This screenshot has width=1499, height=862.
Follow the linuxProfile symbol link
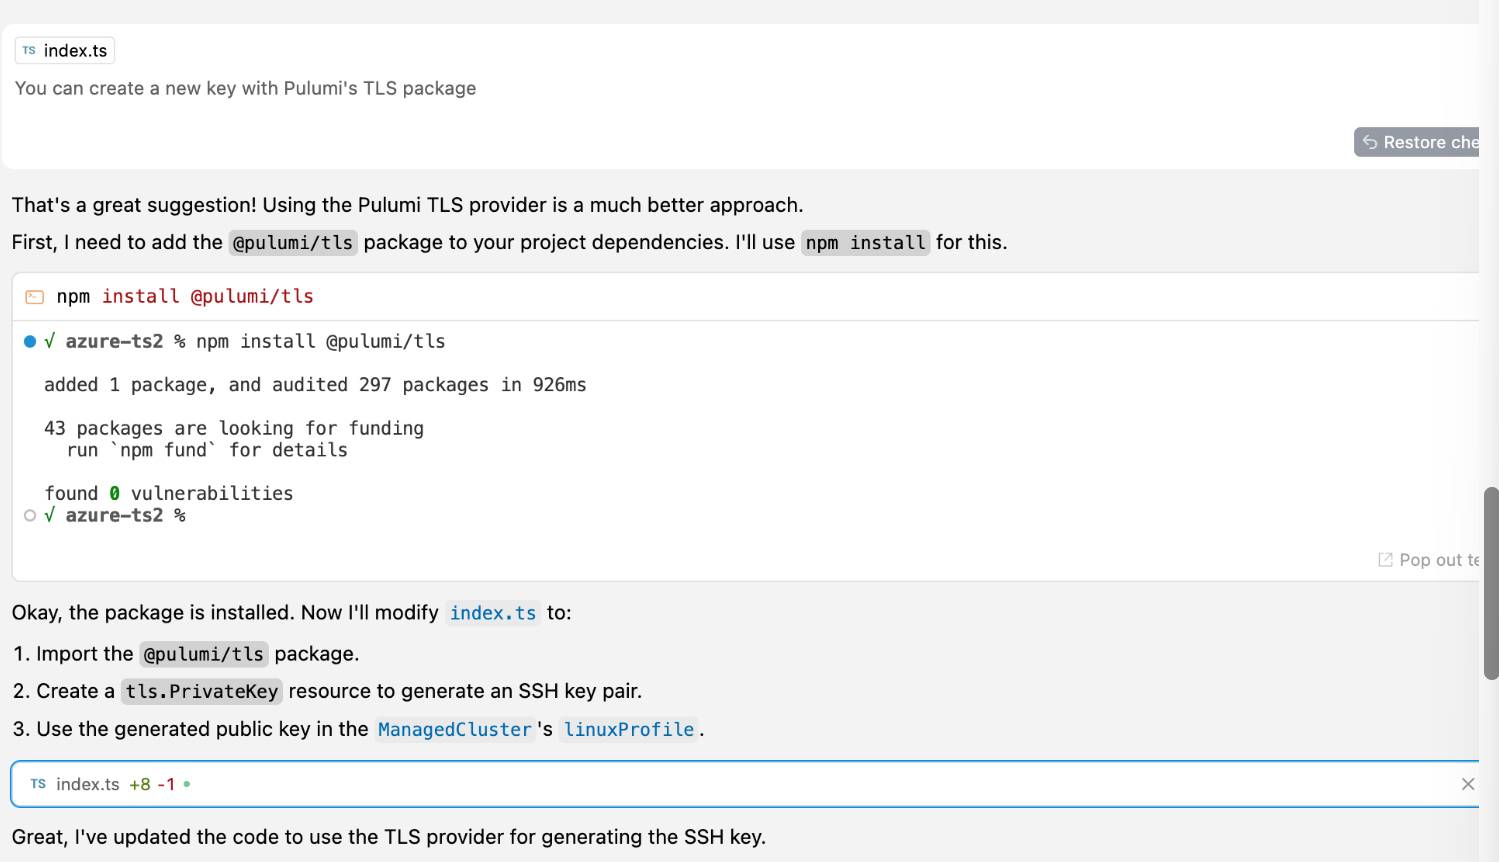(x=628, y=730)
